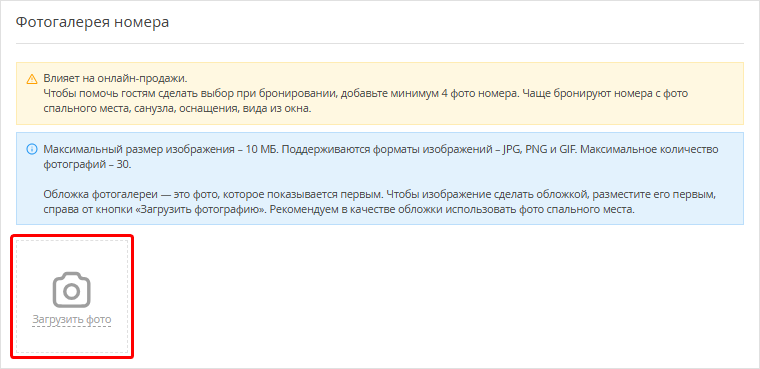
Task: Click the "Максимальный размер изображения – 10 МБ" text
Action: click(x=161, y=149)
